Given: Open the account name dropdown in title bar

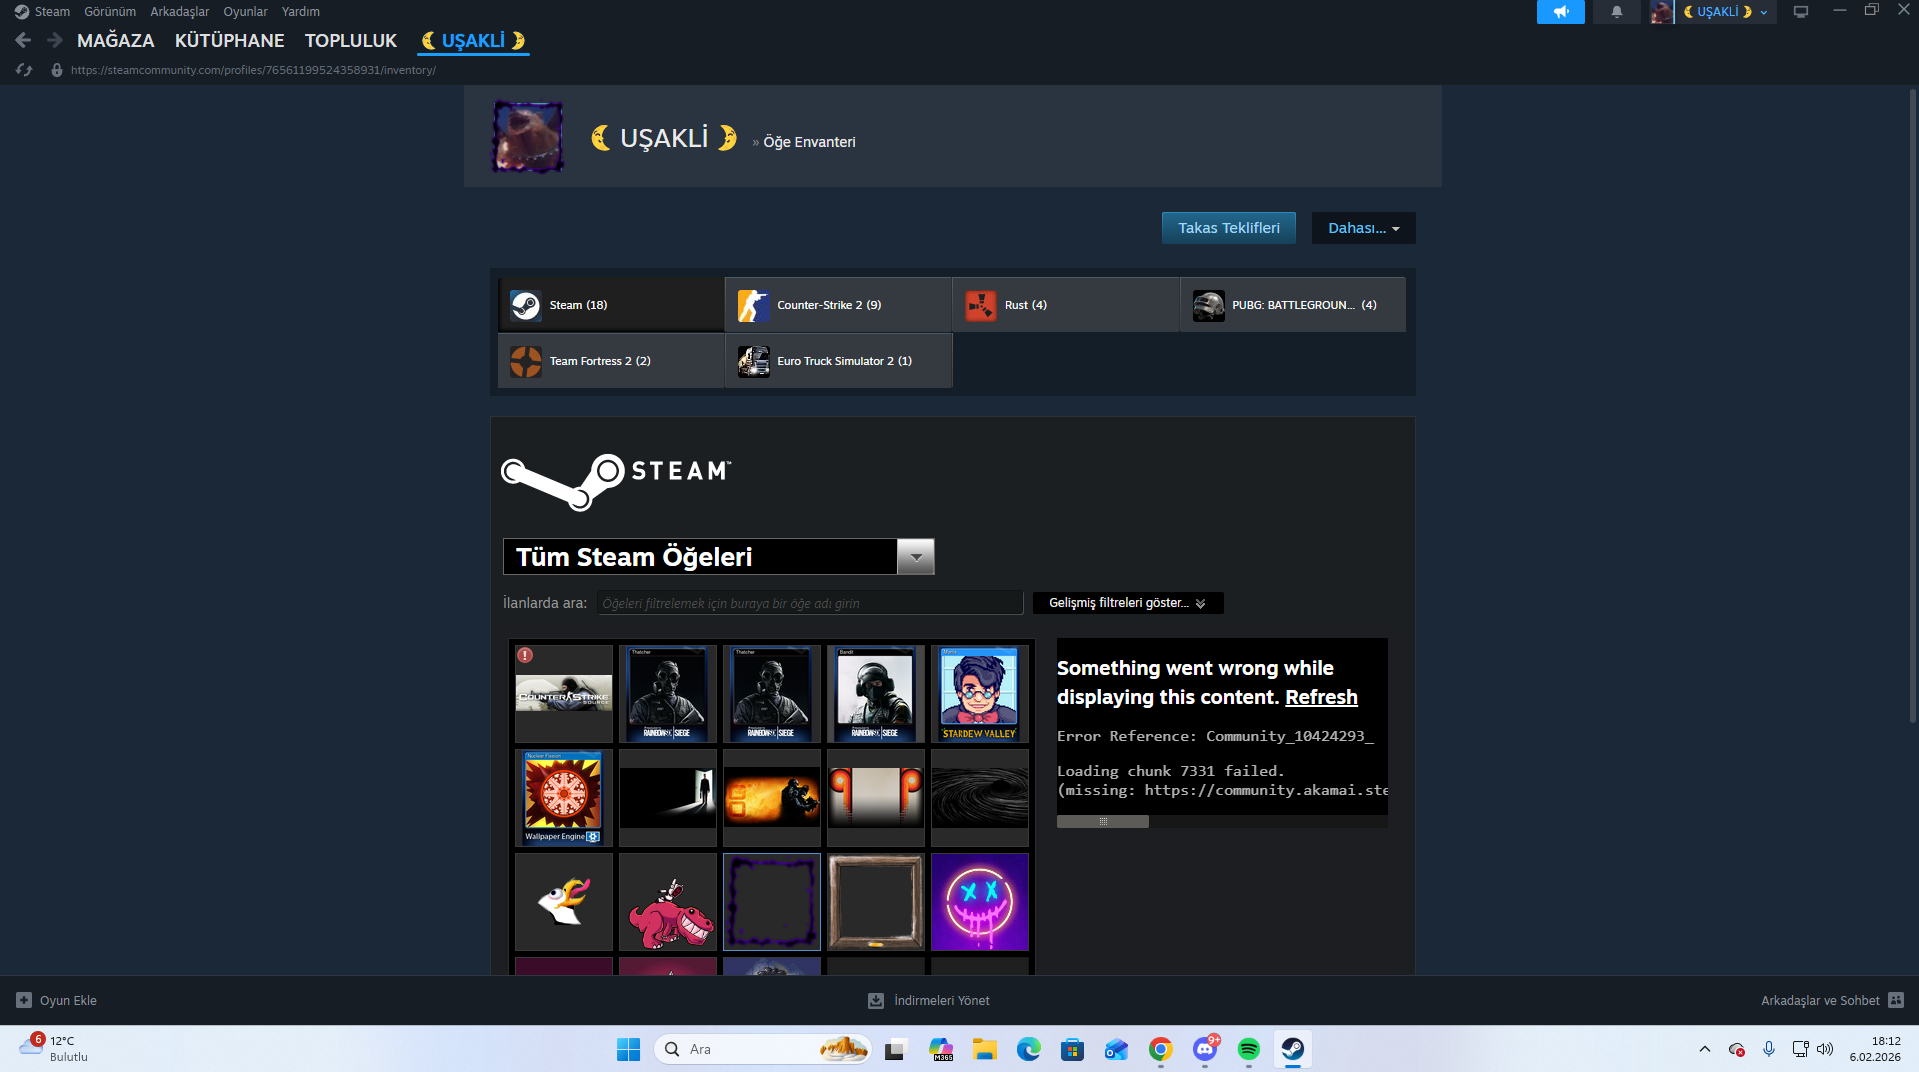Looking at the screenshot, I should point(1726,12).
